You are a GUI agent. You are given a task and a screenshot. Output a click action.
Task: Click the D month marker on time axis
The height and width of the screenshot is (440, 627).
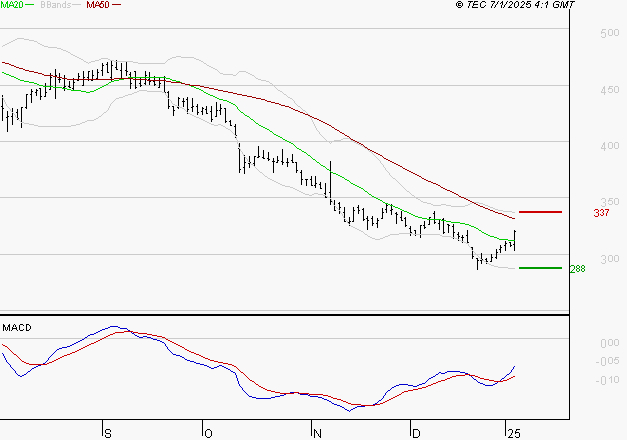click(x=415, y=432)
